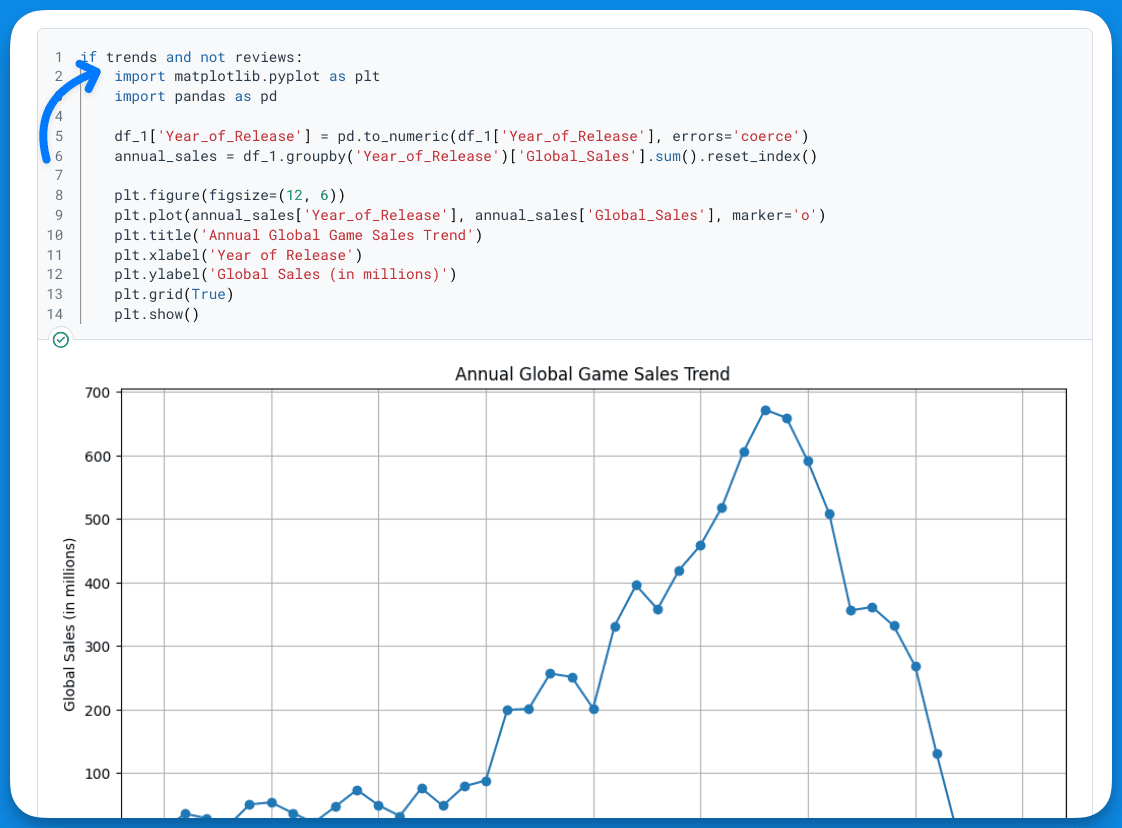Click the highest peak data point on chart
1122x828 pixels.
(766, 410)
